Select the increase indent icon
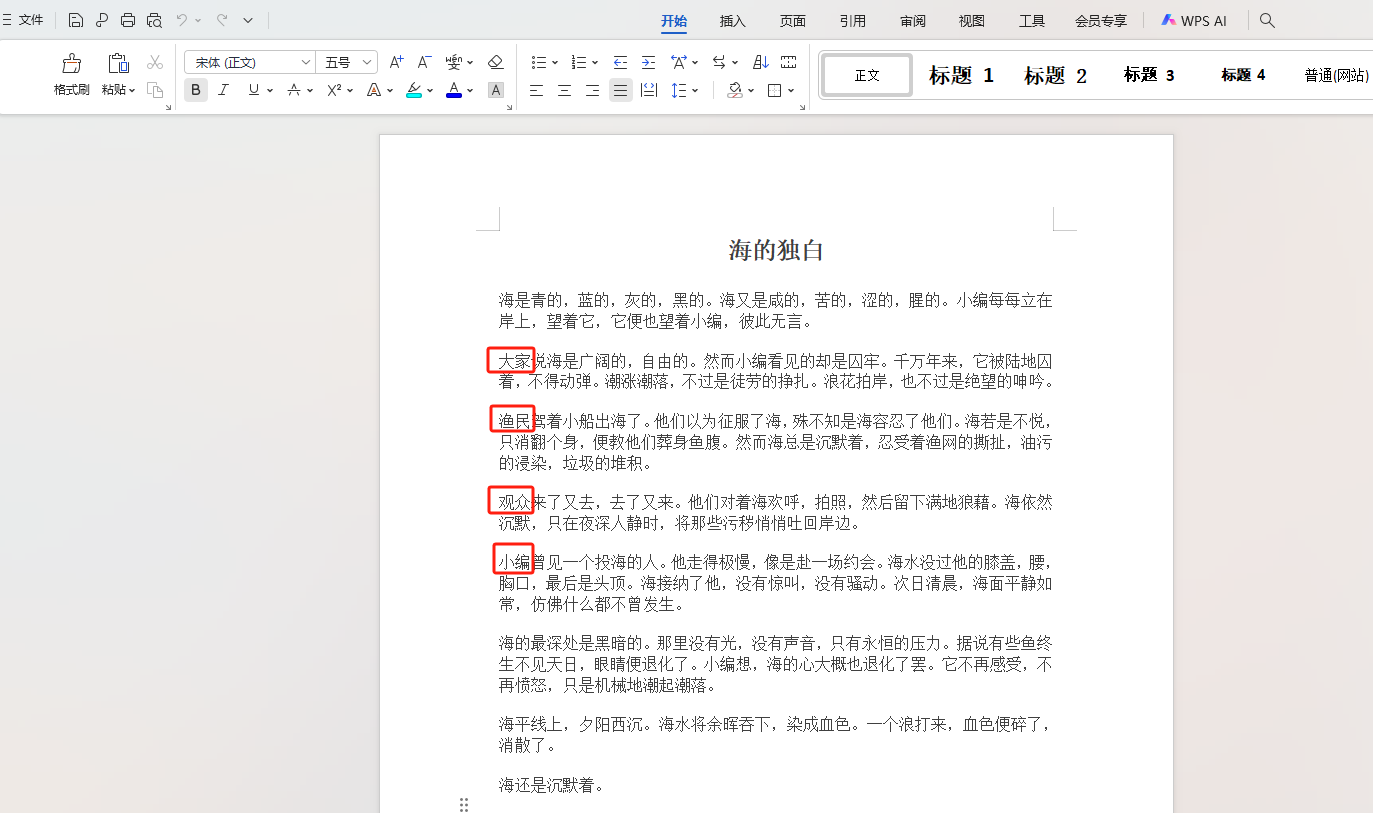Viewport: 1373px width, 813px height. [649, 61]
